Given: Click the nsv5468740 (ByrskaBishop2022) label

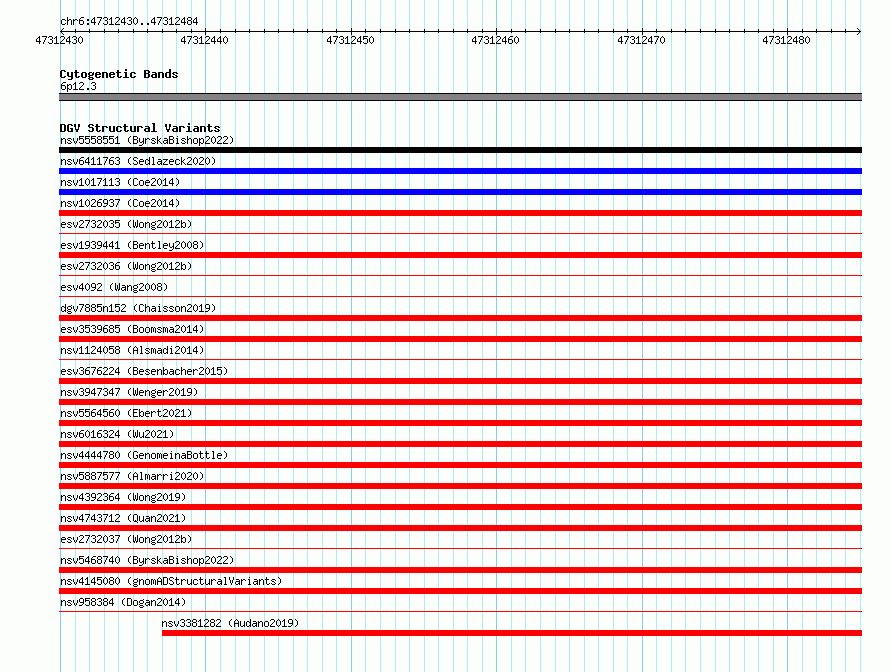Looking at the screenshot, I should click(147, 560).
